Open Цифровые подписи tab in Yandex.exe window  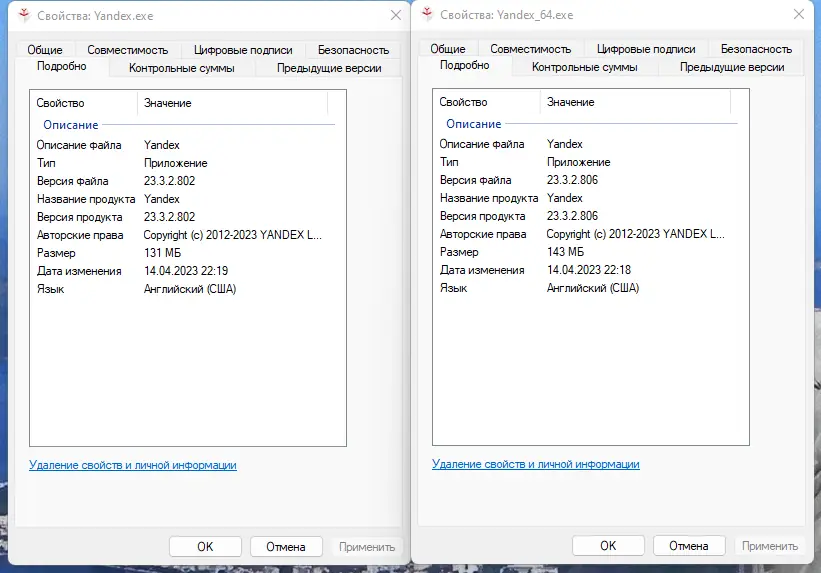[x=245, y=49]
